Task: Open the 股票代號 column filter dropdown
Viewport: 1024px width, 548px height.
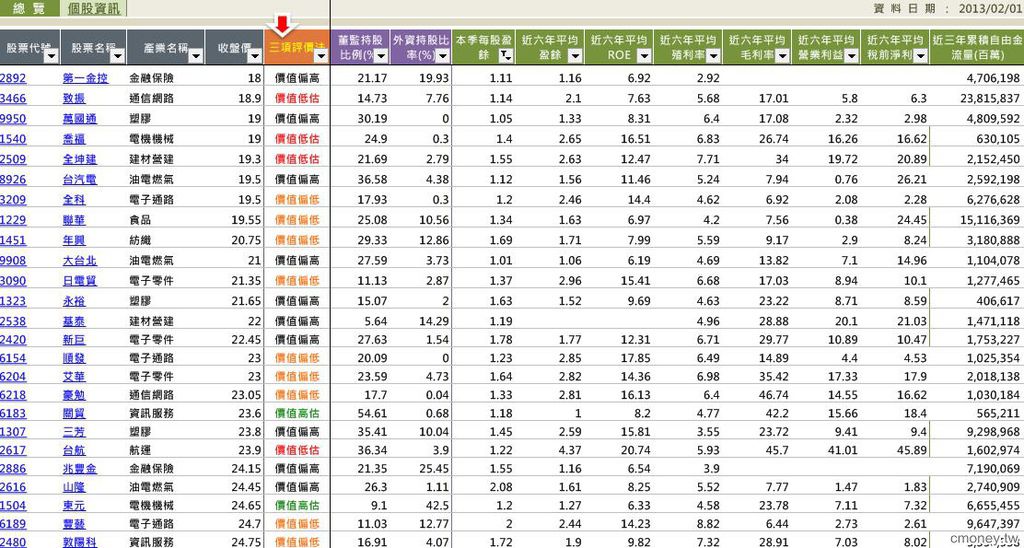Action: (52, 57)
